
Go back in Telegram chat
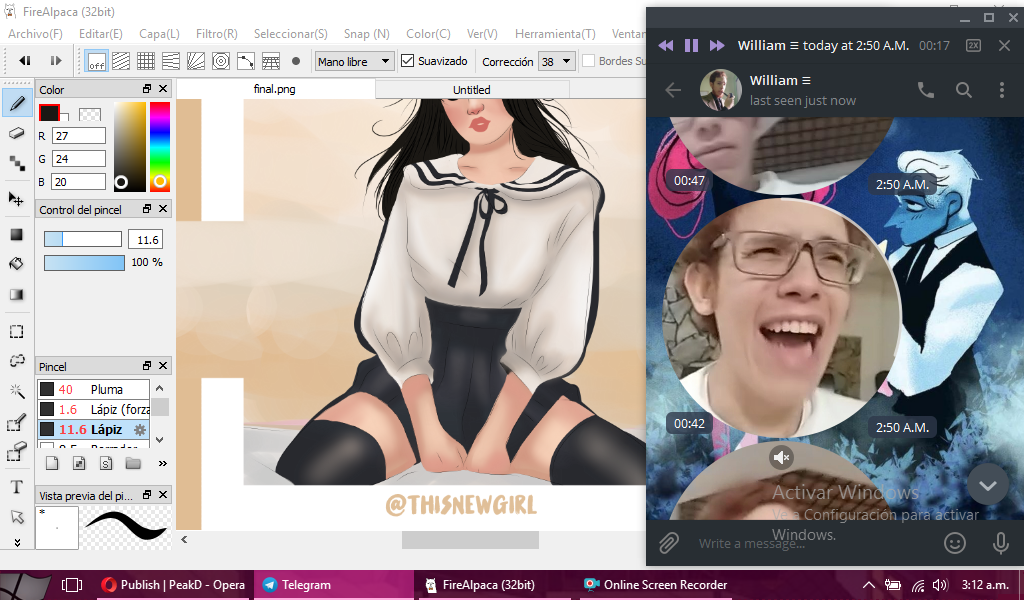tap(673, 90)
